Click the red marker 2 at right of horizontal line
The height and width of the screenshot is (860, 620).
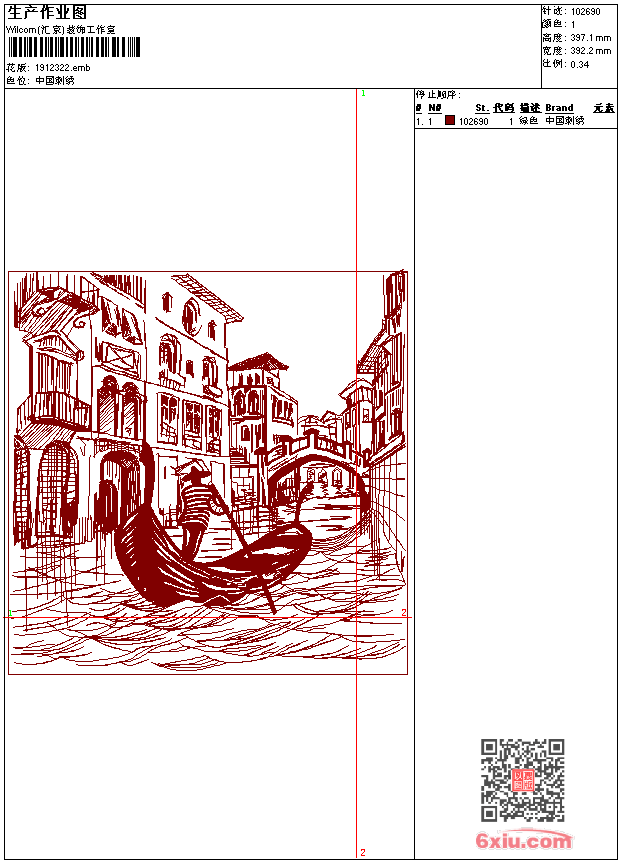[404, 612]
